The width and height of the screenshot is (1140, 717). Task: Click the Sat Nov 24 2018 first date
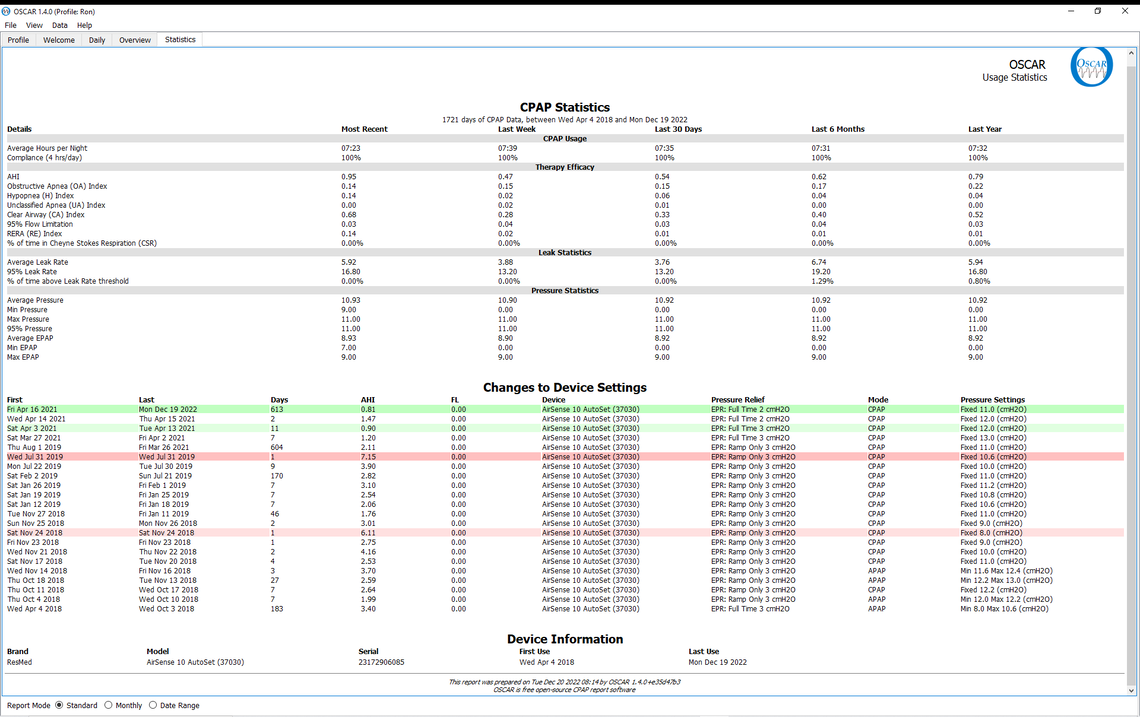coord(35,533)
